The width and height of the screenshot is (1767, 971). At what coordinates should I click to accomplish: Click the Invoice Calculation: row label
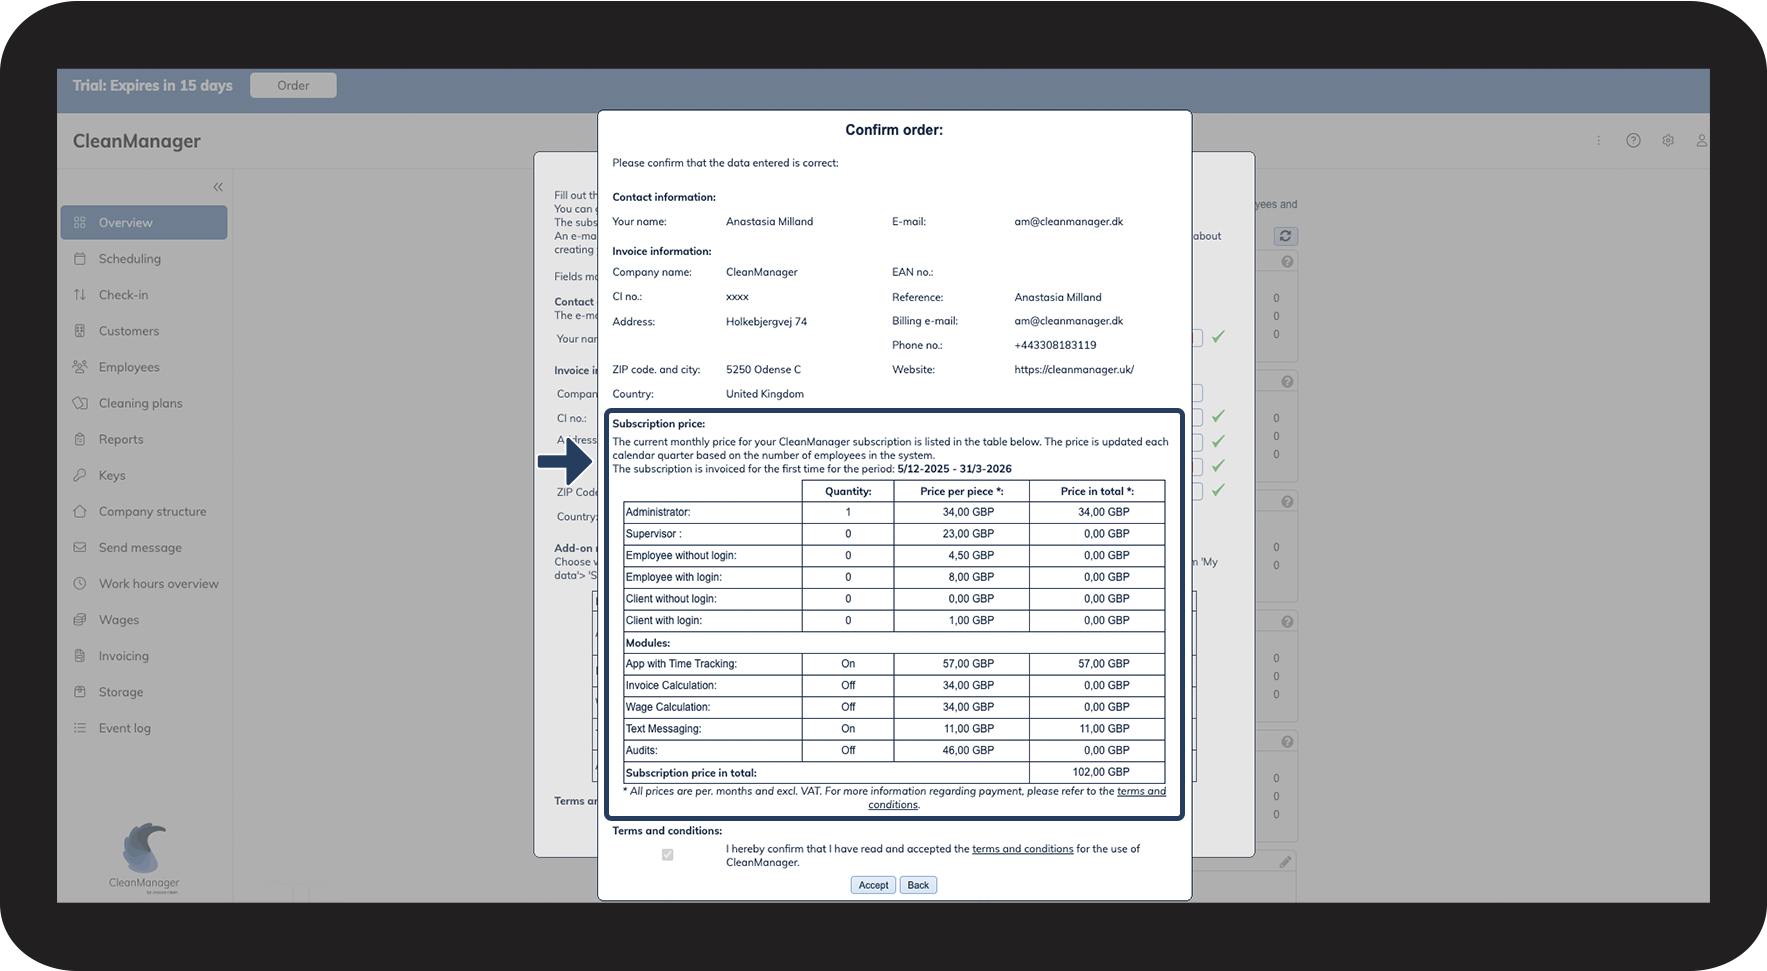point(670,686)
